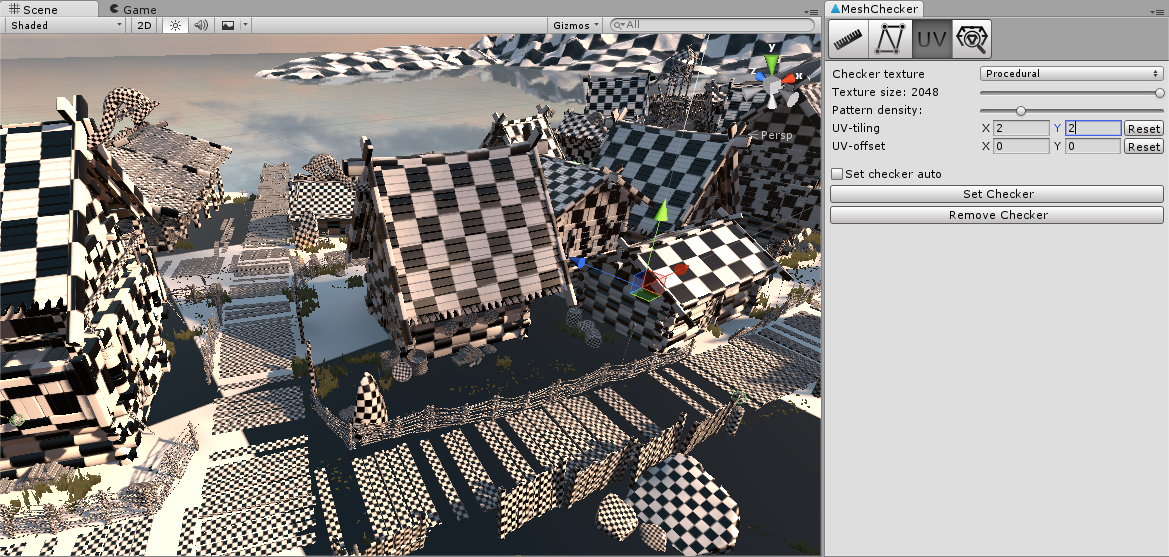
Task: Open Checker texture Procedural dropdown
Action: 1071,74
